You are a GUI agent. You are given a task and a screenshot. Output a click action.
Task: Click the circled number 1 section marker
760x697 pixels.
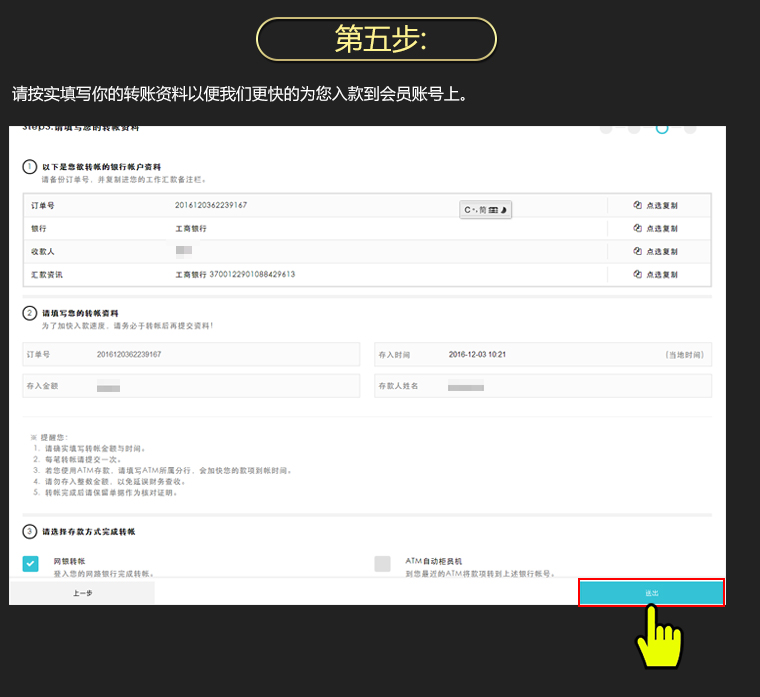(x=30, y=167)
